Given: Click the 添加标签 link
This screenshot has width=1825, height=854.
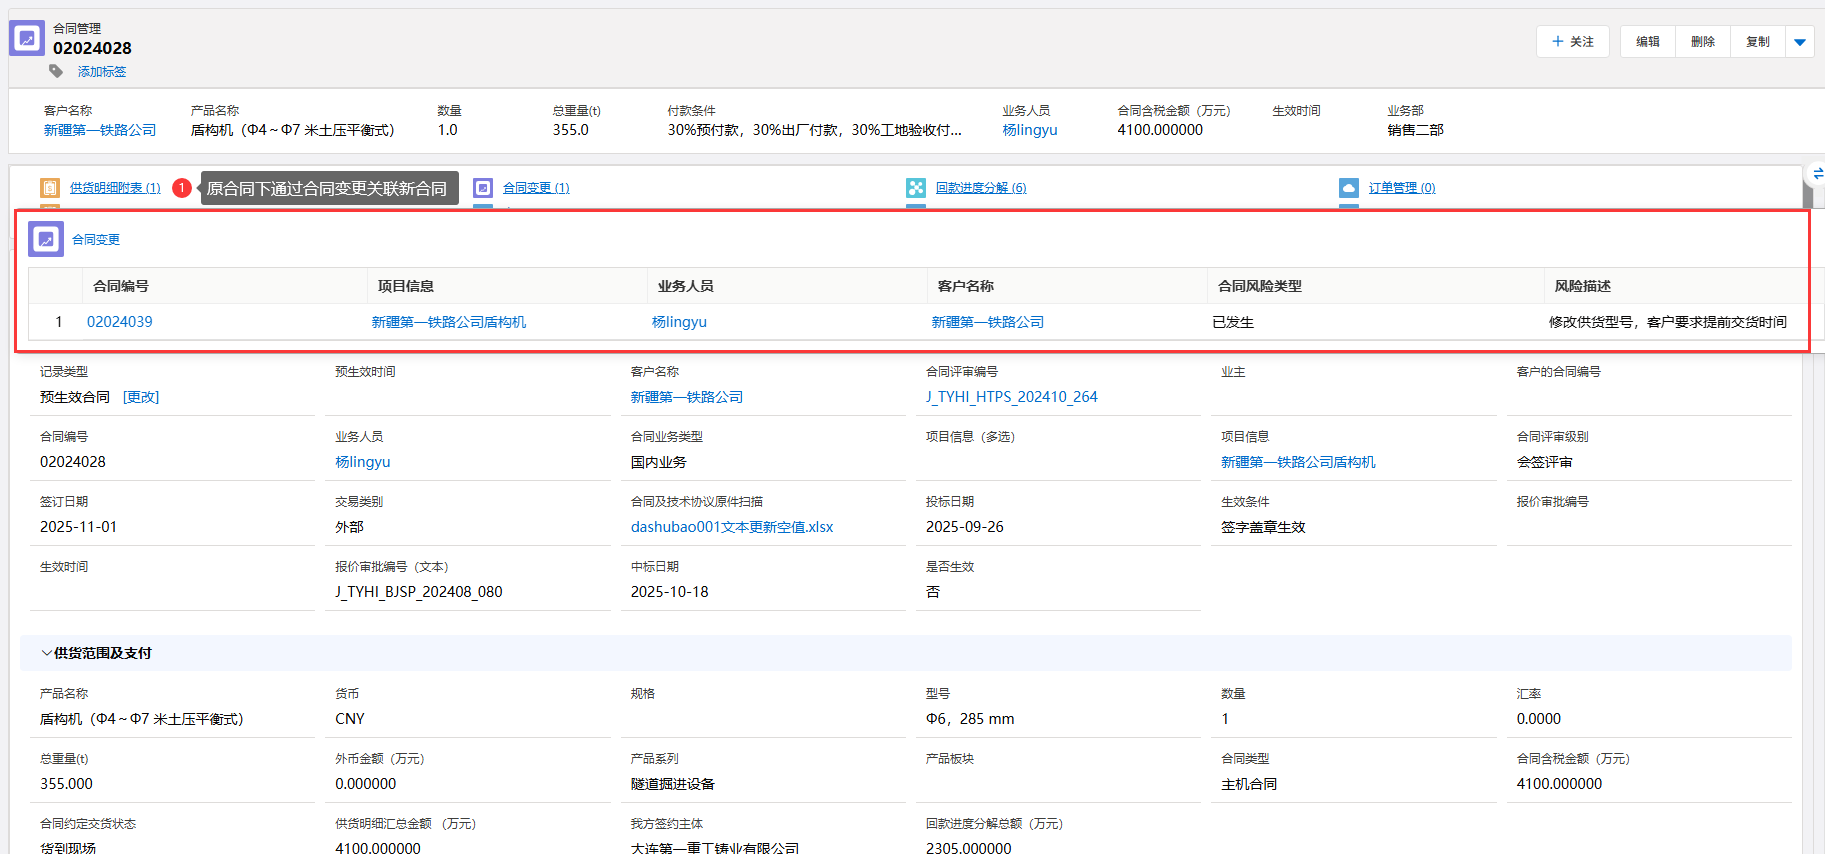Looking at the screenshot, I should pos(102,72).
